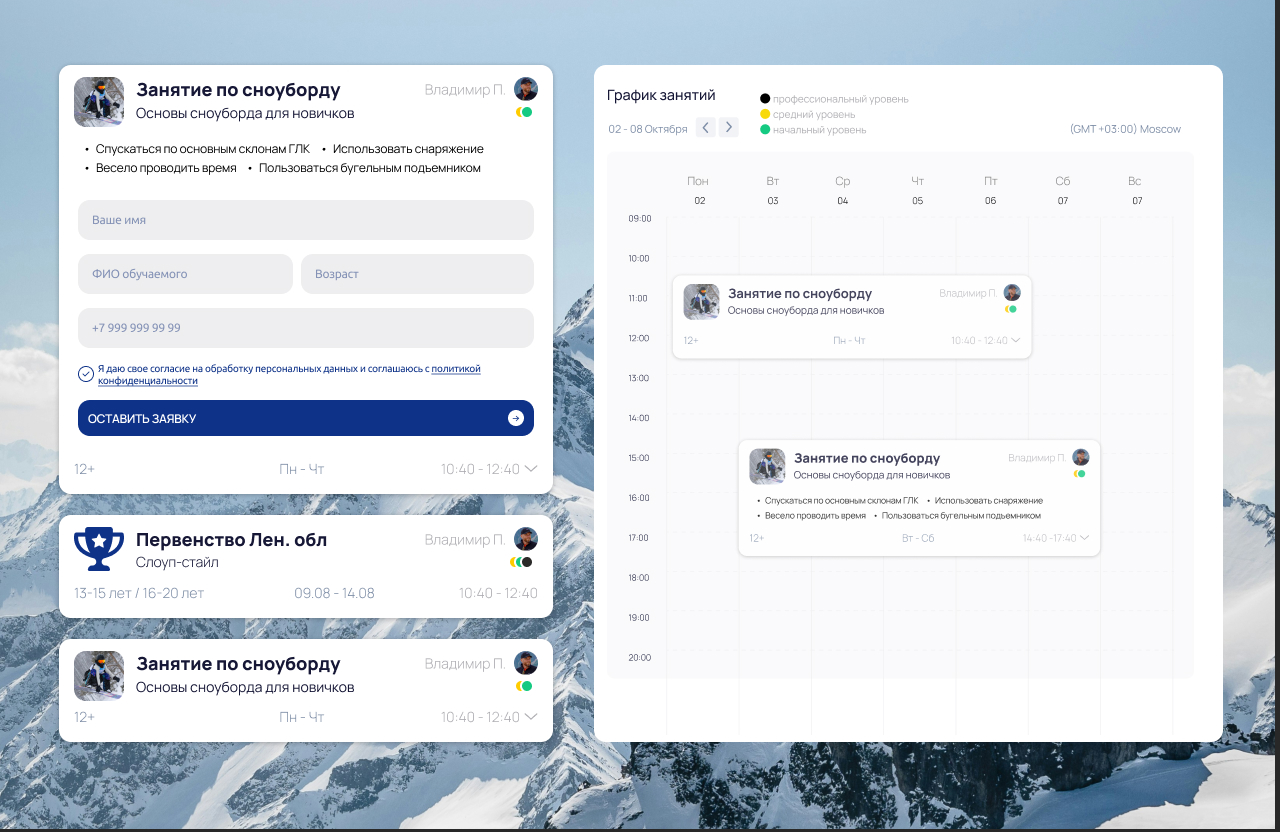Click the Вт - Сб days label

pyautogui.click(x=918, y=538)
